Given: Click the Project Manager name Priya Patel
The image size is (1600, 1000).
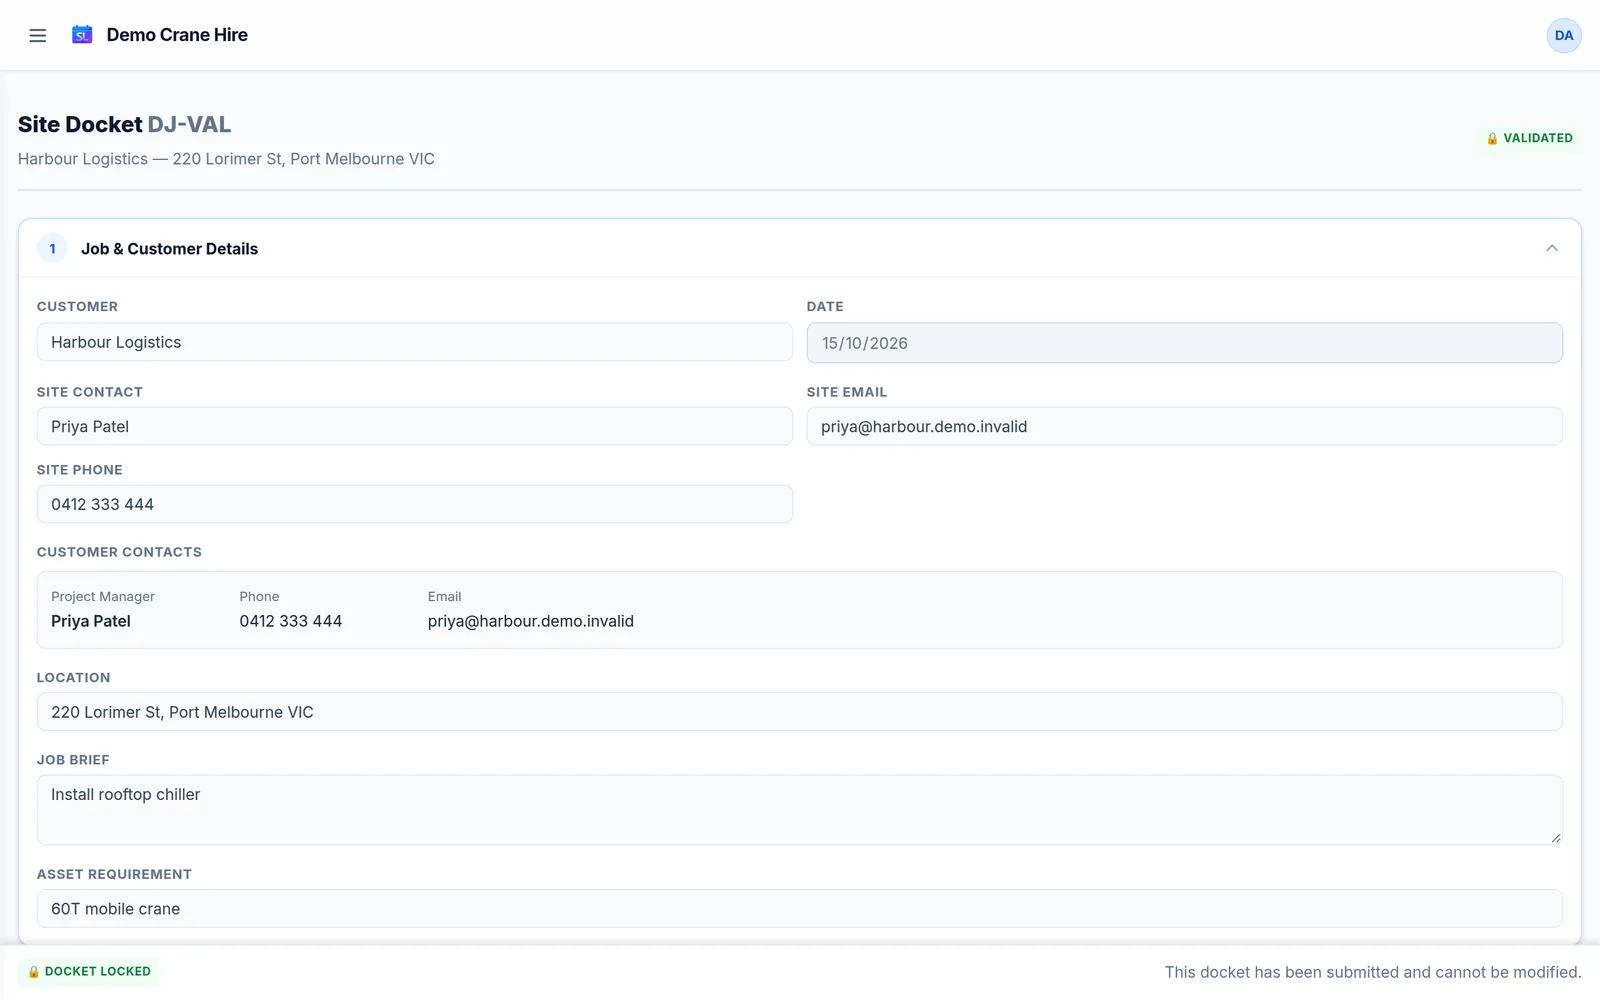Looking at the screenshot, I should (91, 621).
